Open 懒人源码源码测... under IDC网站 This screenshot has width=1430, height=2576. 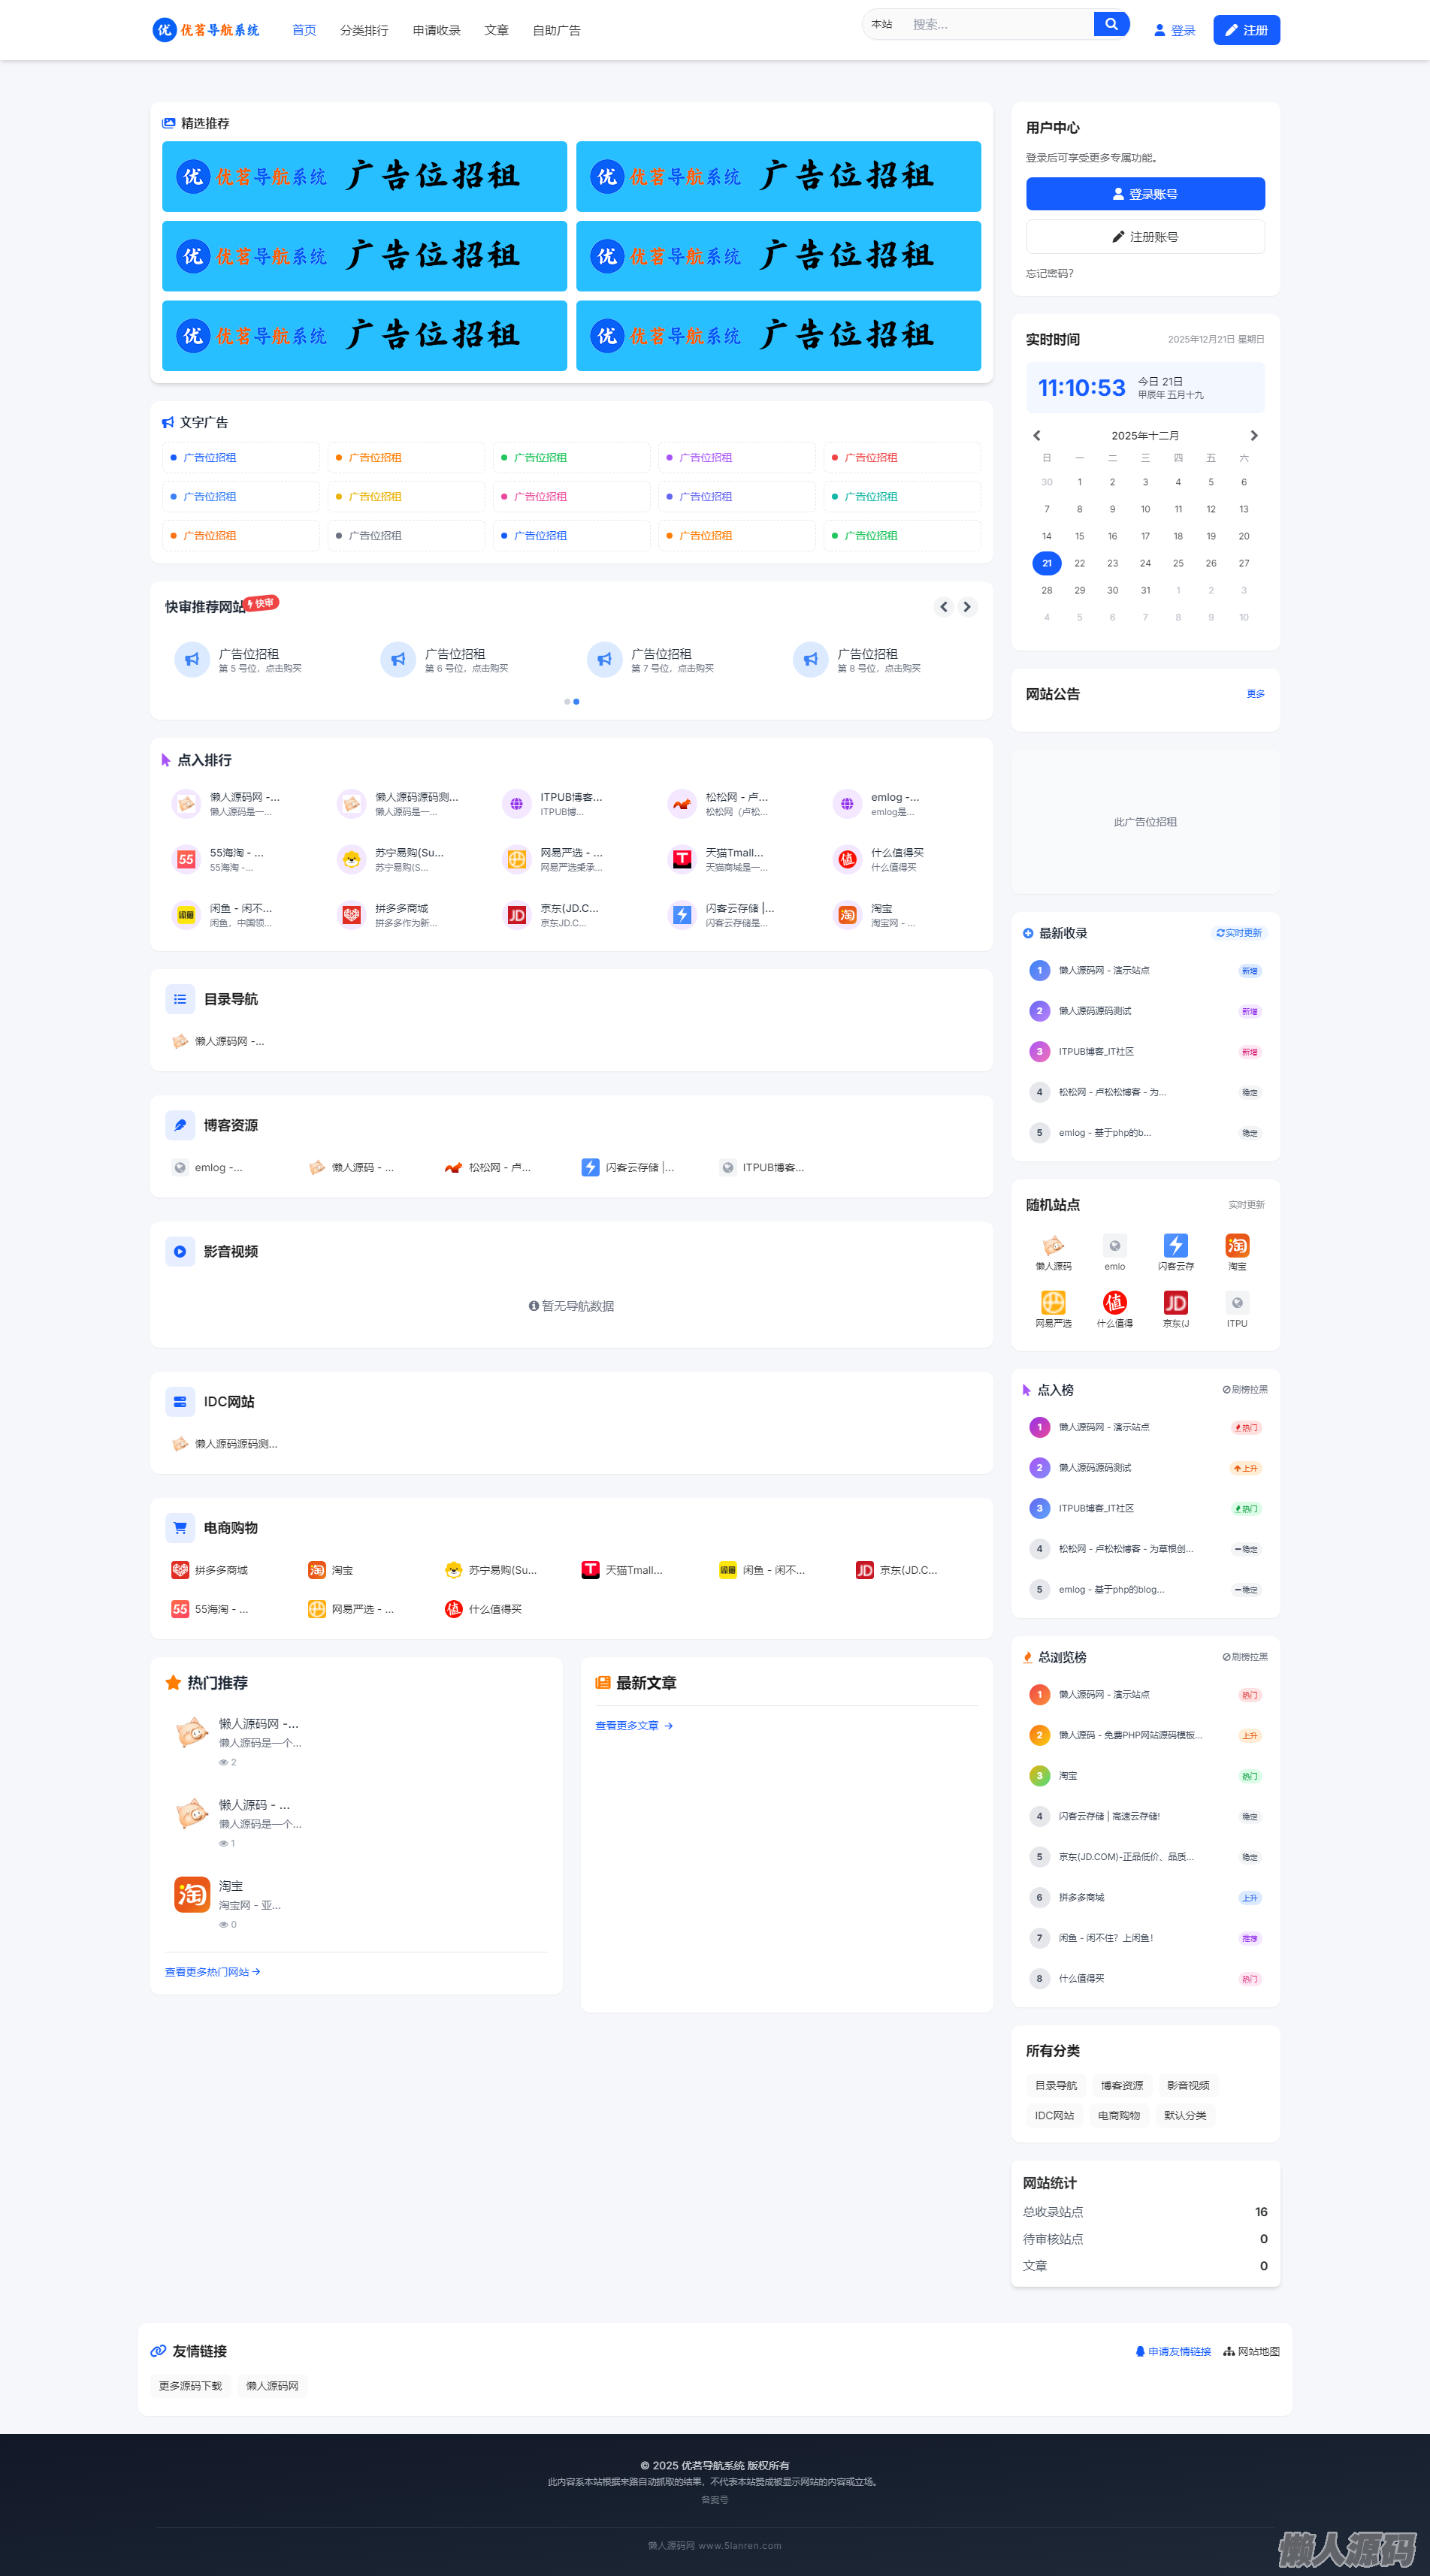[225, 1443]
